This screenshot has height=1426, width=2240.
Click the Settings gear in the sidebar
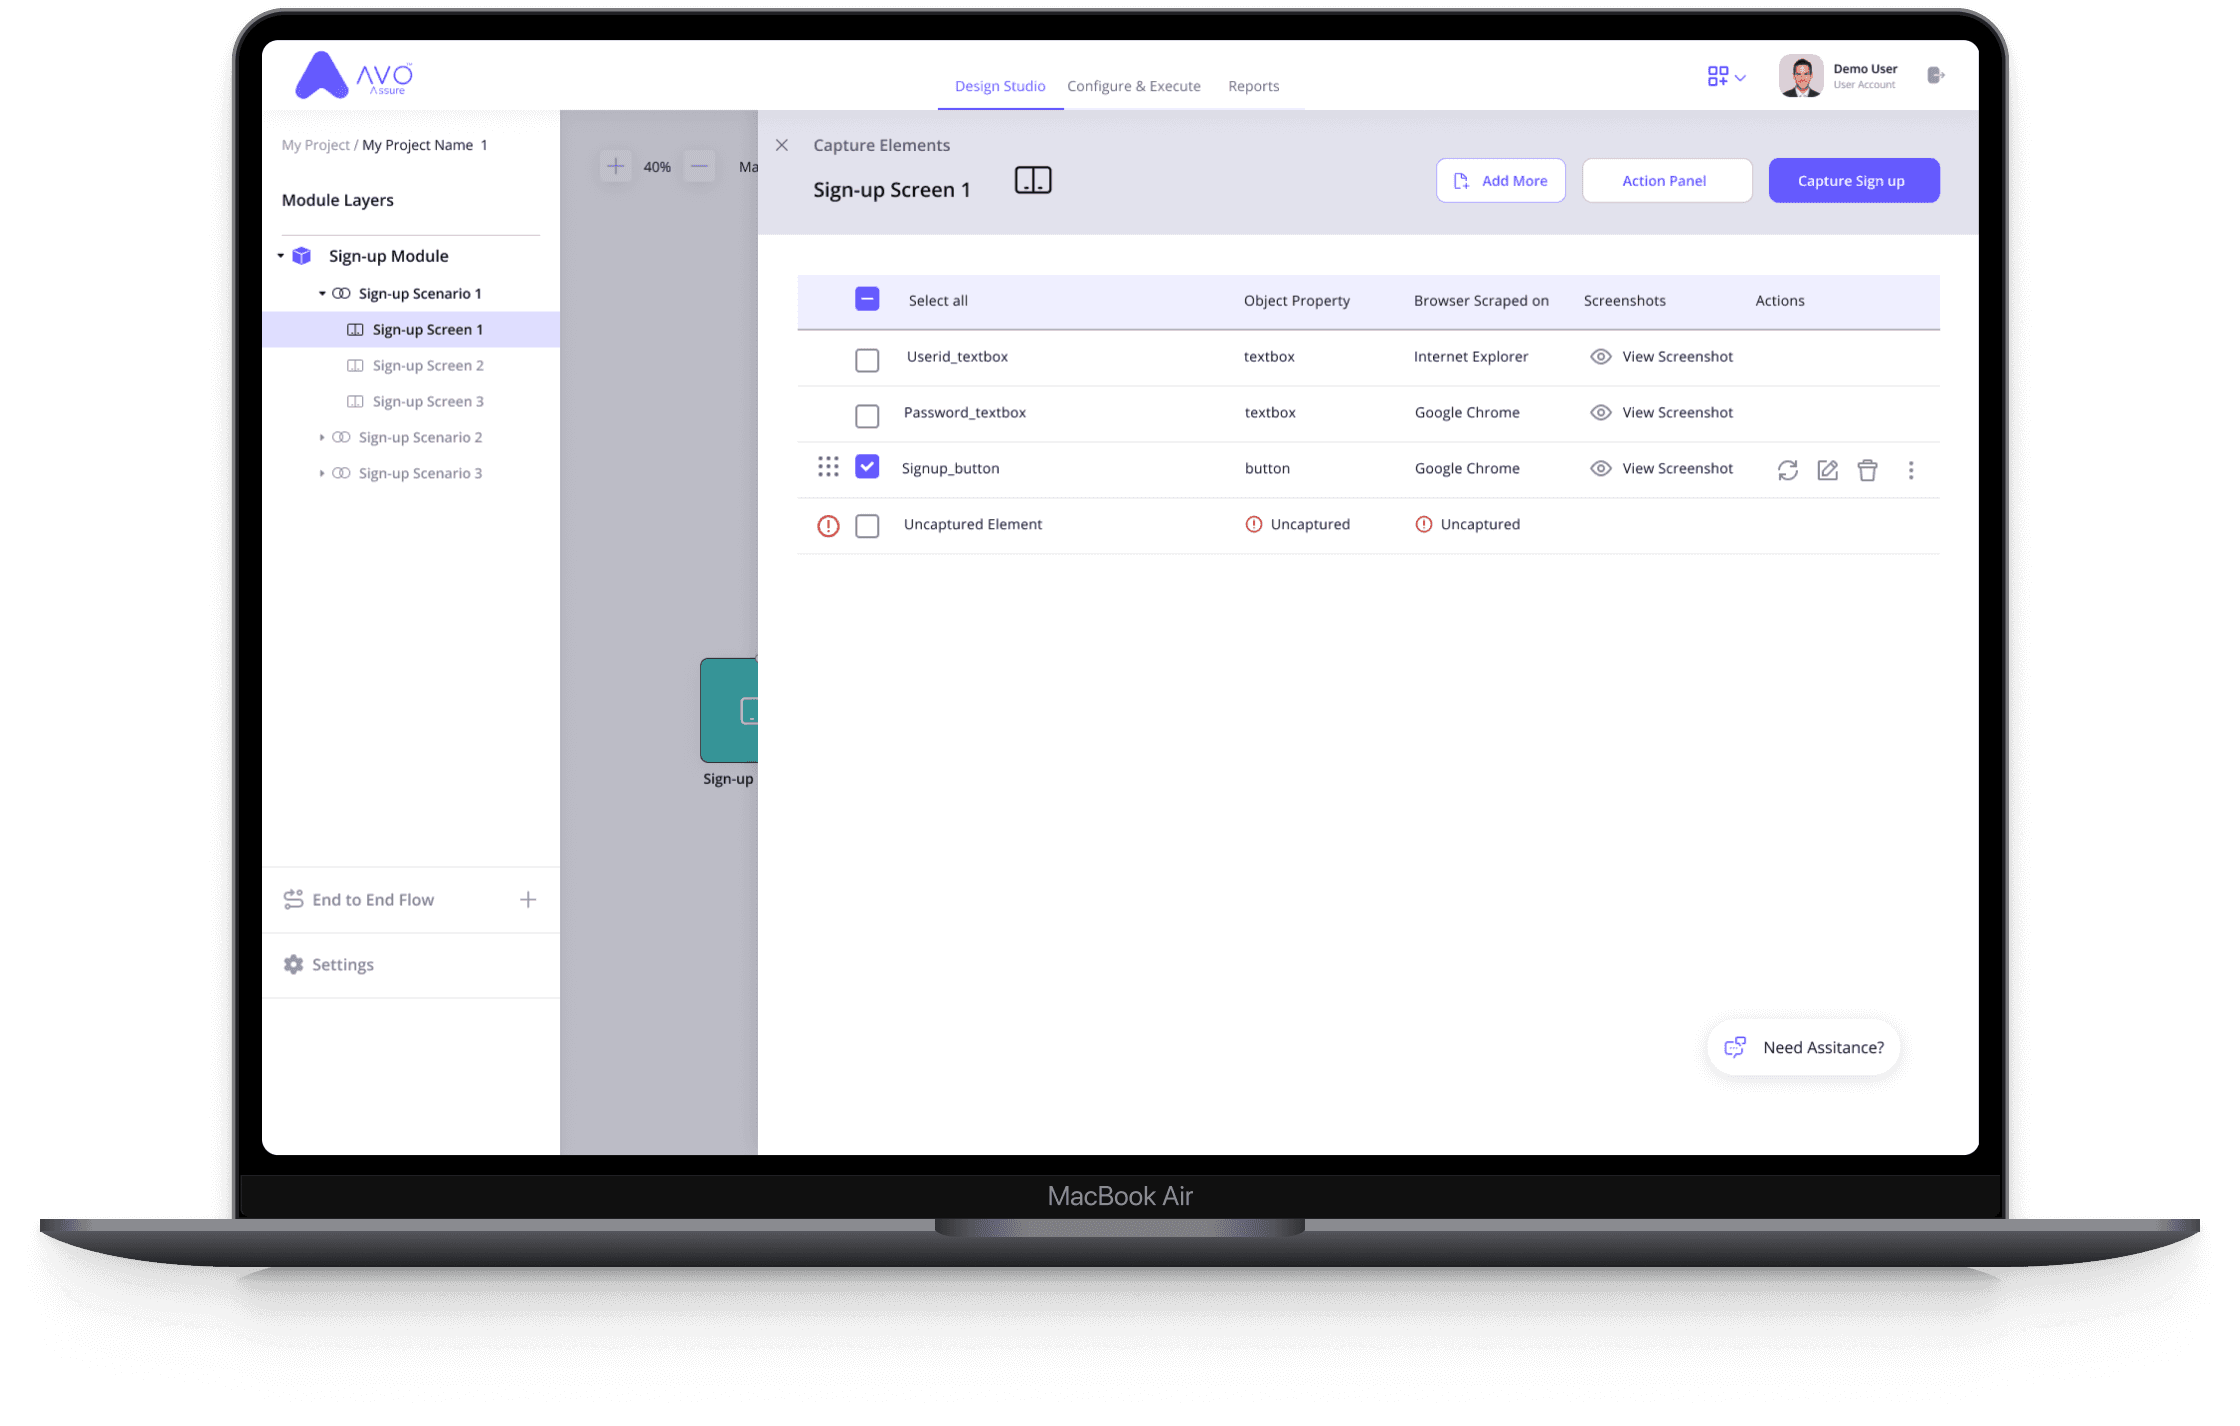(293, 964)
